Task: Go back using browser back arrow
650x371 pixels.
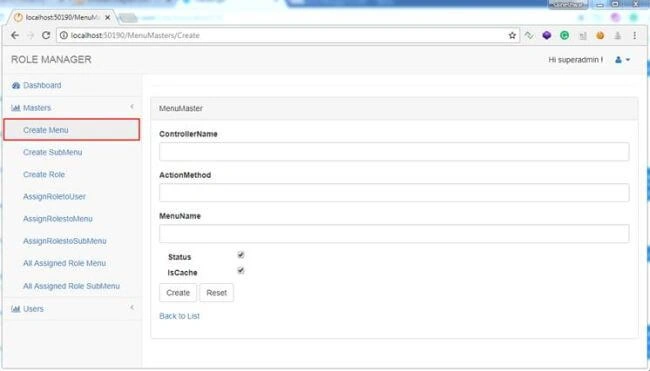Action: [15, 36]
